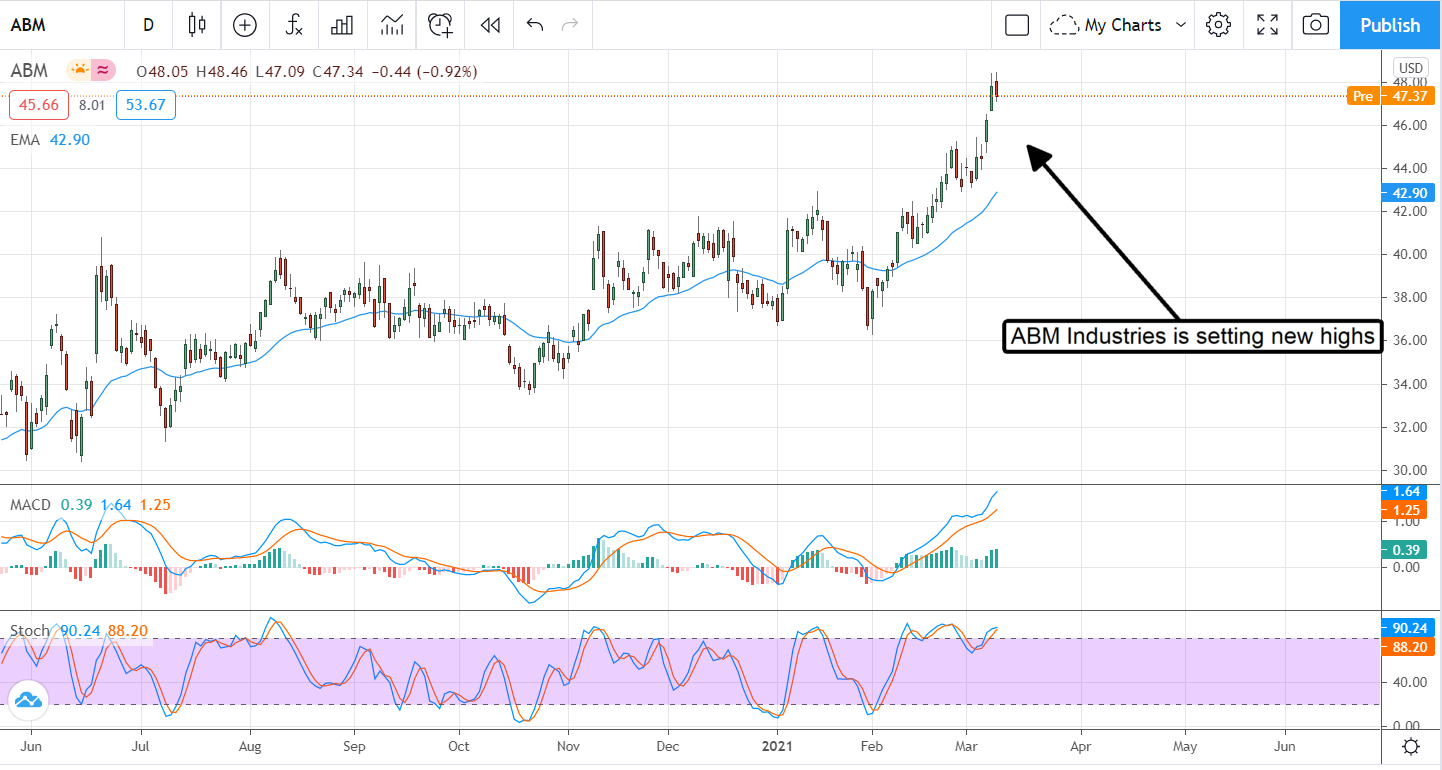The width and height of the screenshot is (1442, 770).
Task: Open the candlestick chart style selector
Action: pyautogui.click(x=196, y=25)
